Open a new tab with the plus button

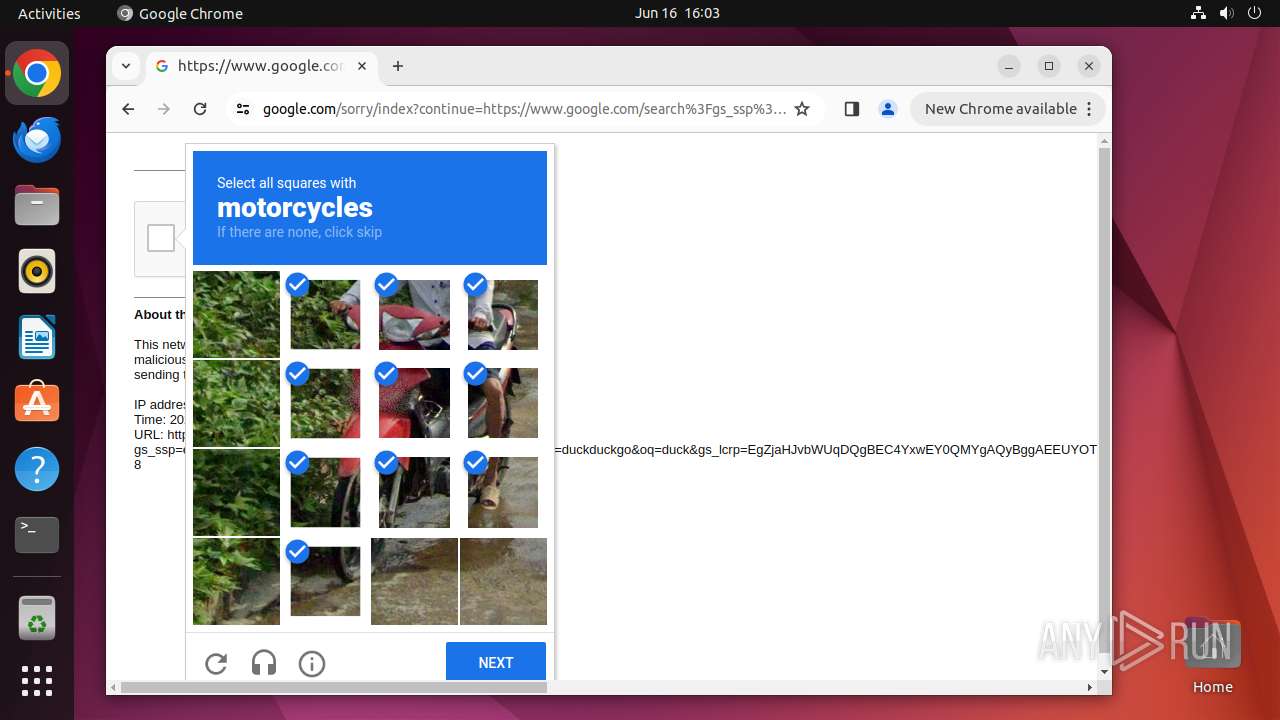click(x=398, y=66)
